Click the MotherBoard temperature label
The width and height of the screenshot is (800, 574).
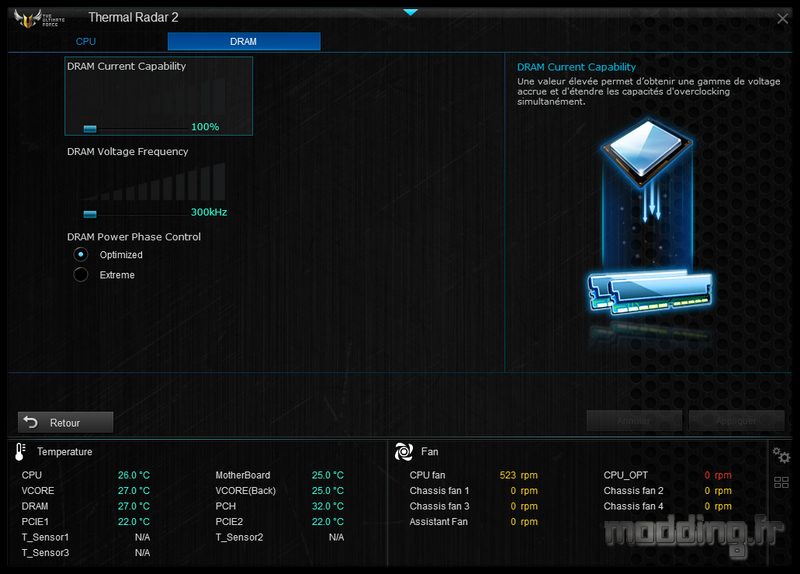[x=243, y=475]
